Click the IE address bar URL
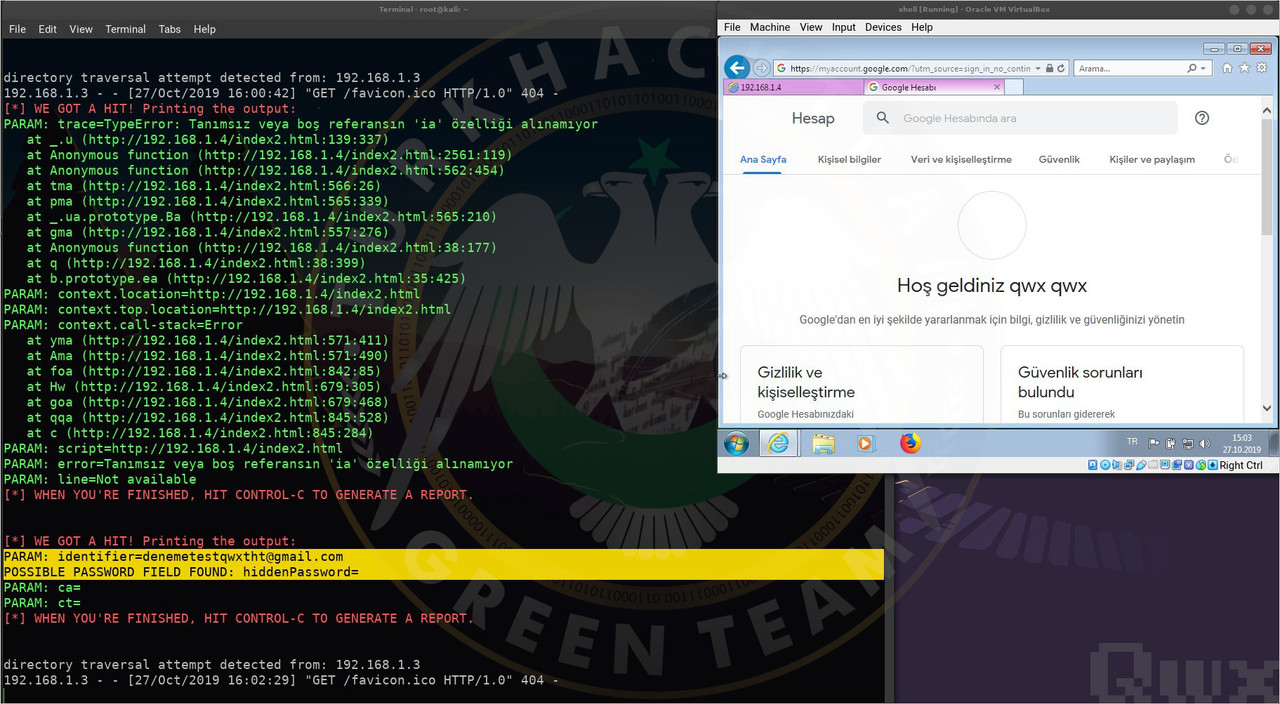Screen dimensions: 1280x704 [909, 68]
